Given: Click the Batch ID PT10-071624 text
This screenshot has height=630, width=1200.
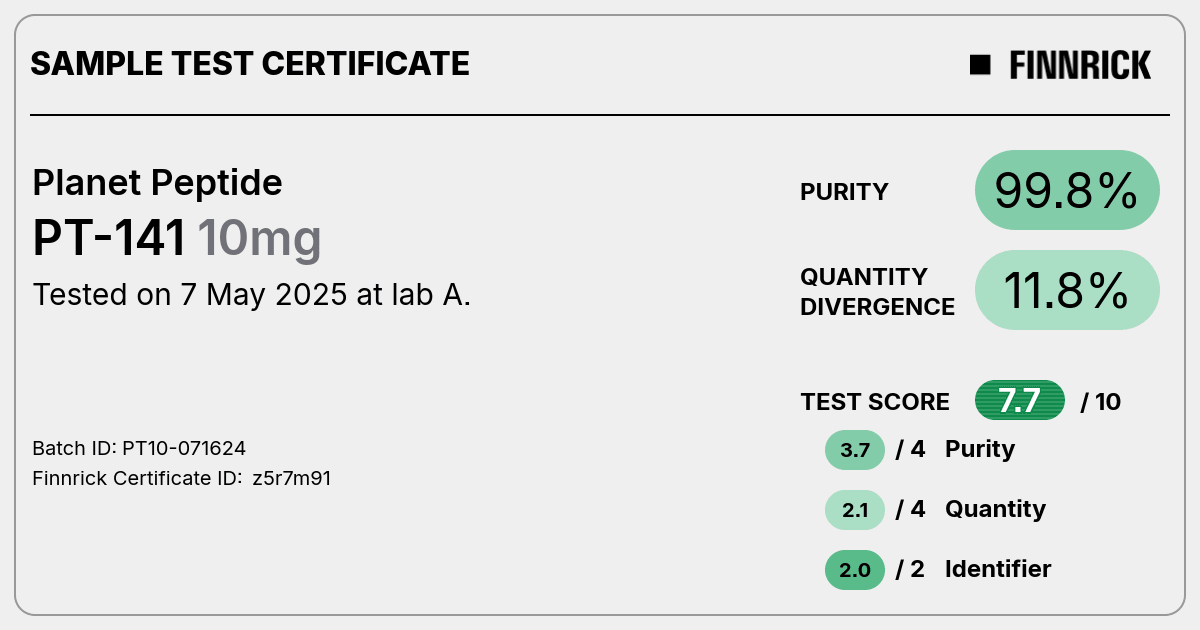Looking at the screenshot, I should pos(139,448).
